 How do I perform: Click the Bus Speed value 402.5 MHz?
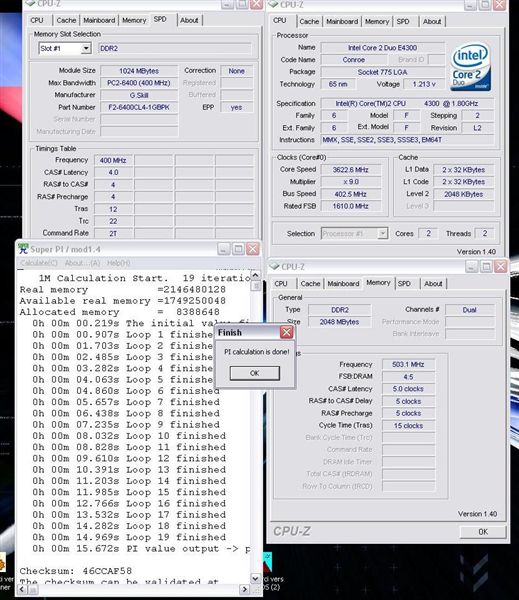point(351,194)
